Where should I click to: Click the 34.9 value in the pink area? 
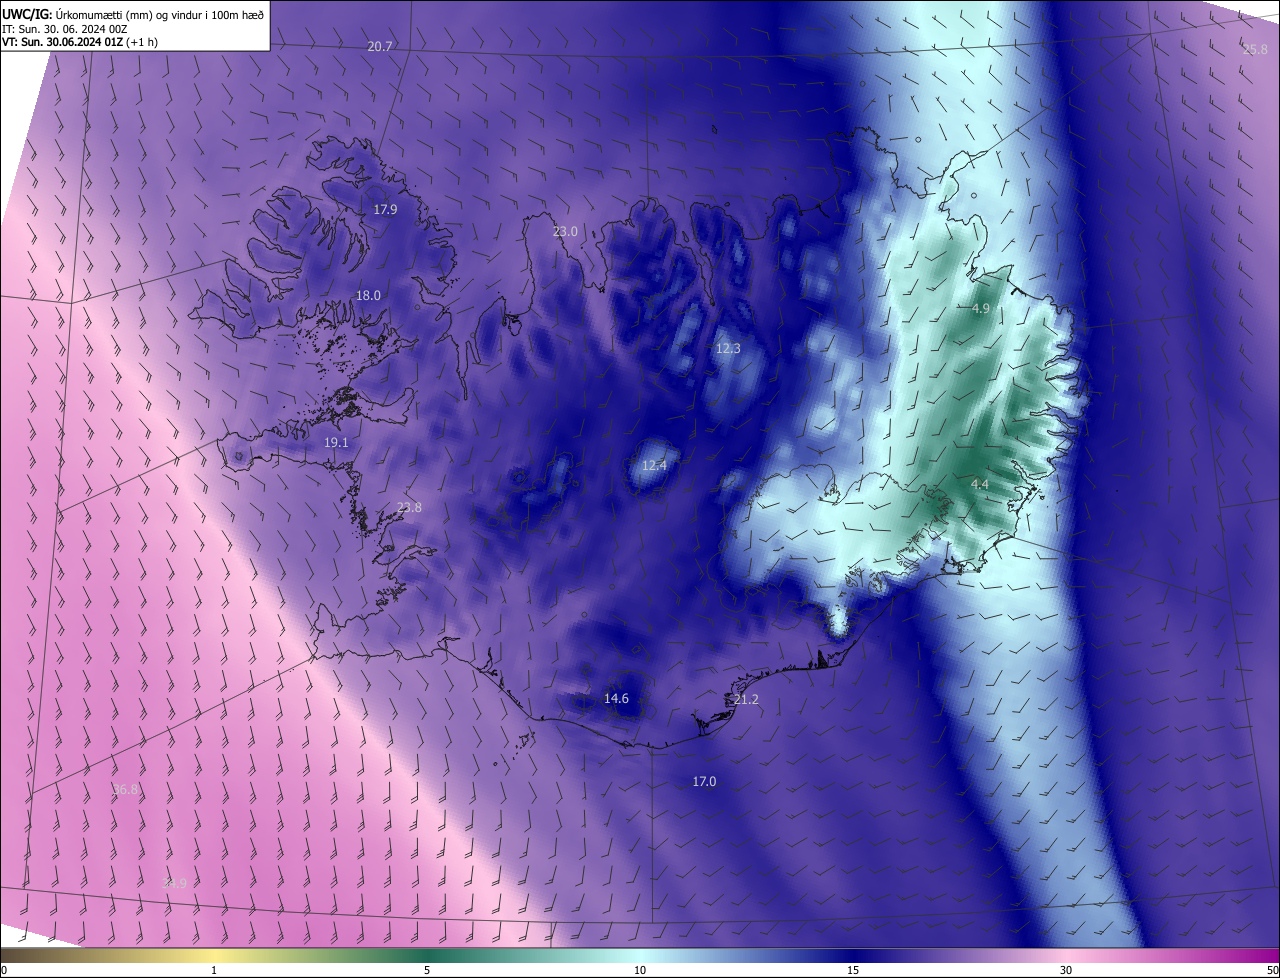[x=174, y=883]
